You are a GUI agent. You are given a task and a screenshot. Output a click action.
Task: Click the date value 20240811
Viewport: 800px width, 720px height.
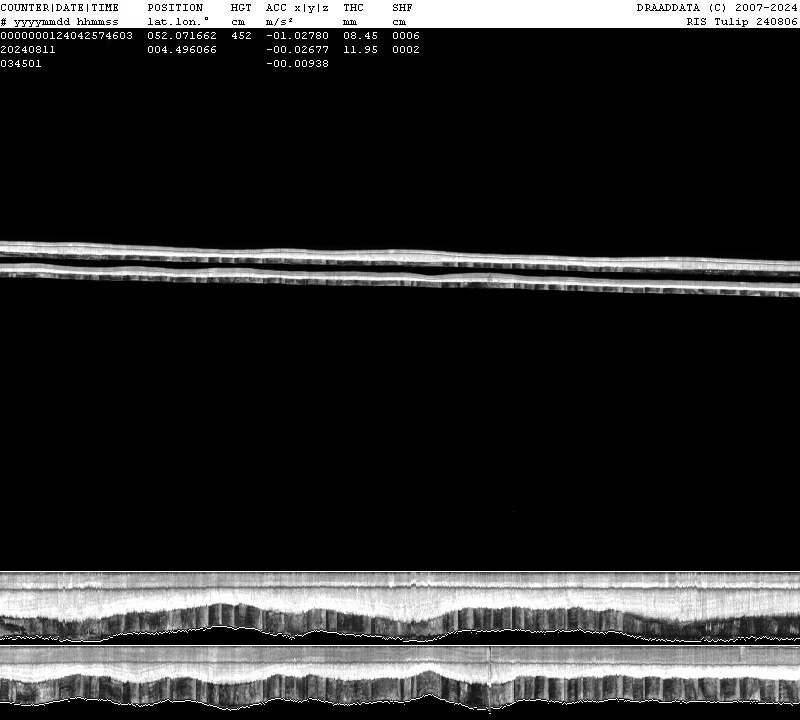28,49
